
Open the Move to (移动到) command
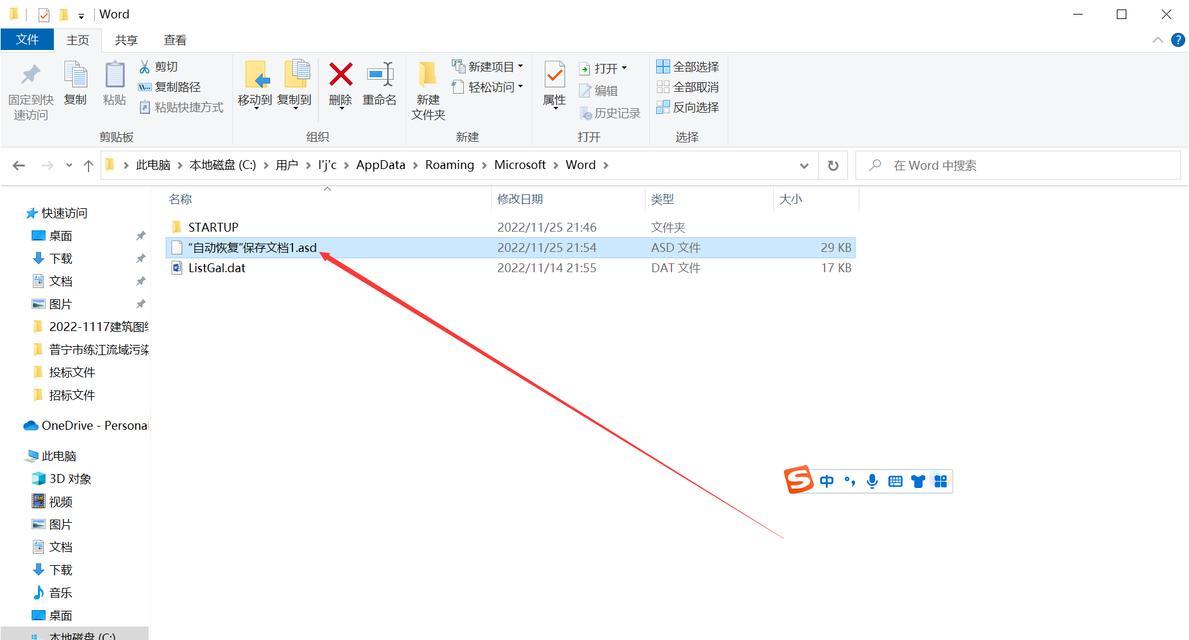[x=255, y=84]
